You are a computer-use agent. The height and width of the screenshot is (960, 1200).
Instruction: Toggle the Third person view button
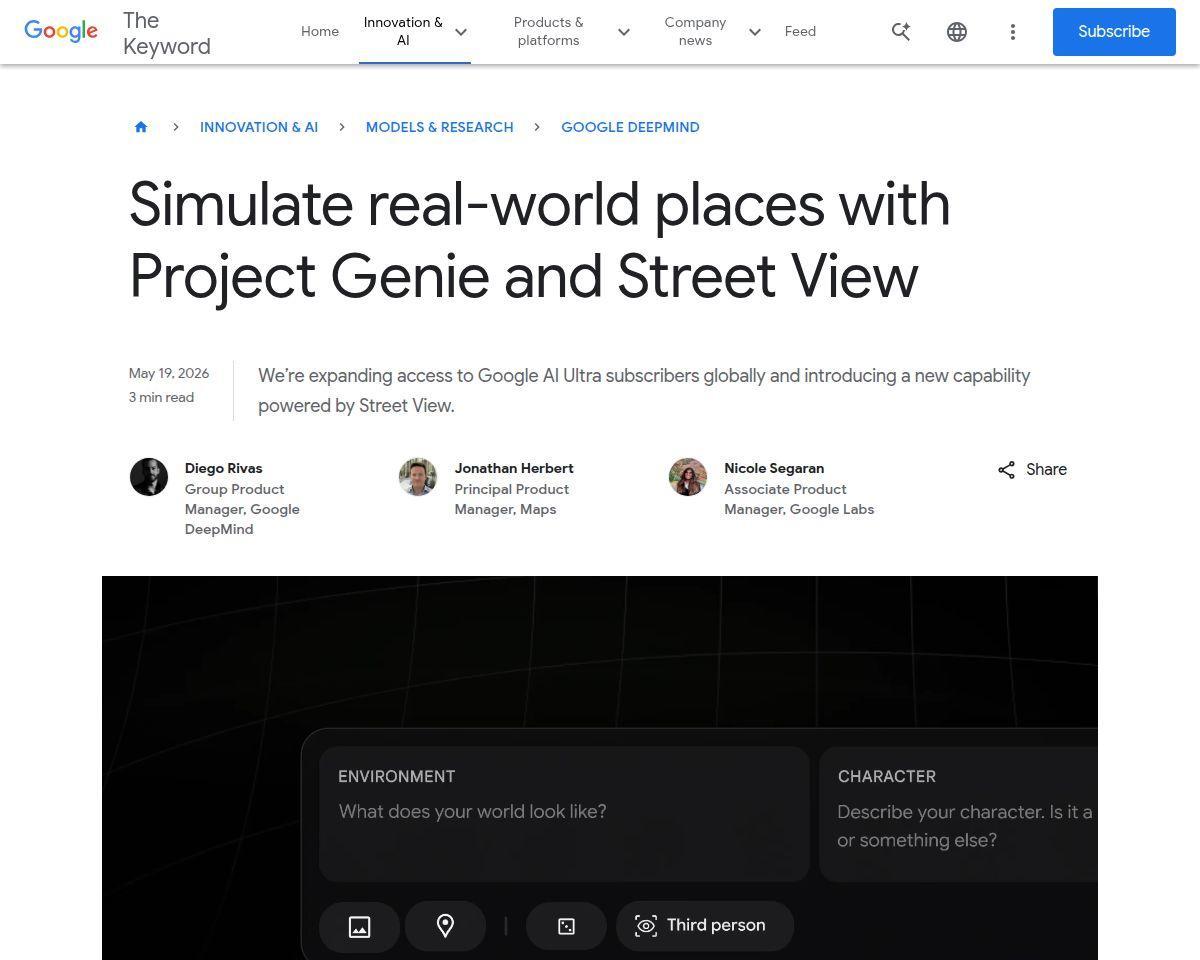point(705,926)
